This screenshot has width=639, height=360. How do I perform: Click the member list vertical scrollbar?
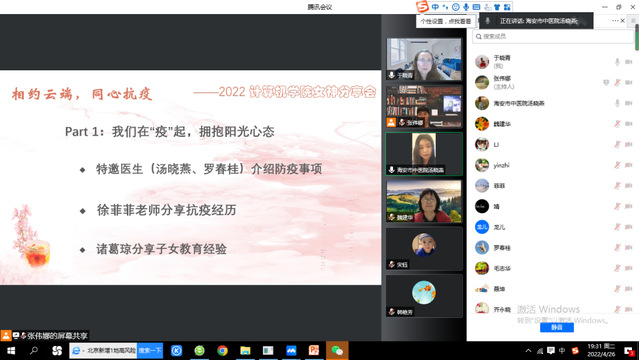(x=637, y=38)
